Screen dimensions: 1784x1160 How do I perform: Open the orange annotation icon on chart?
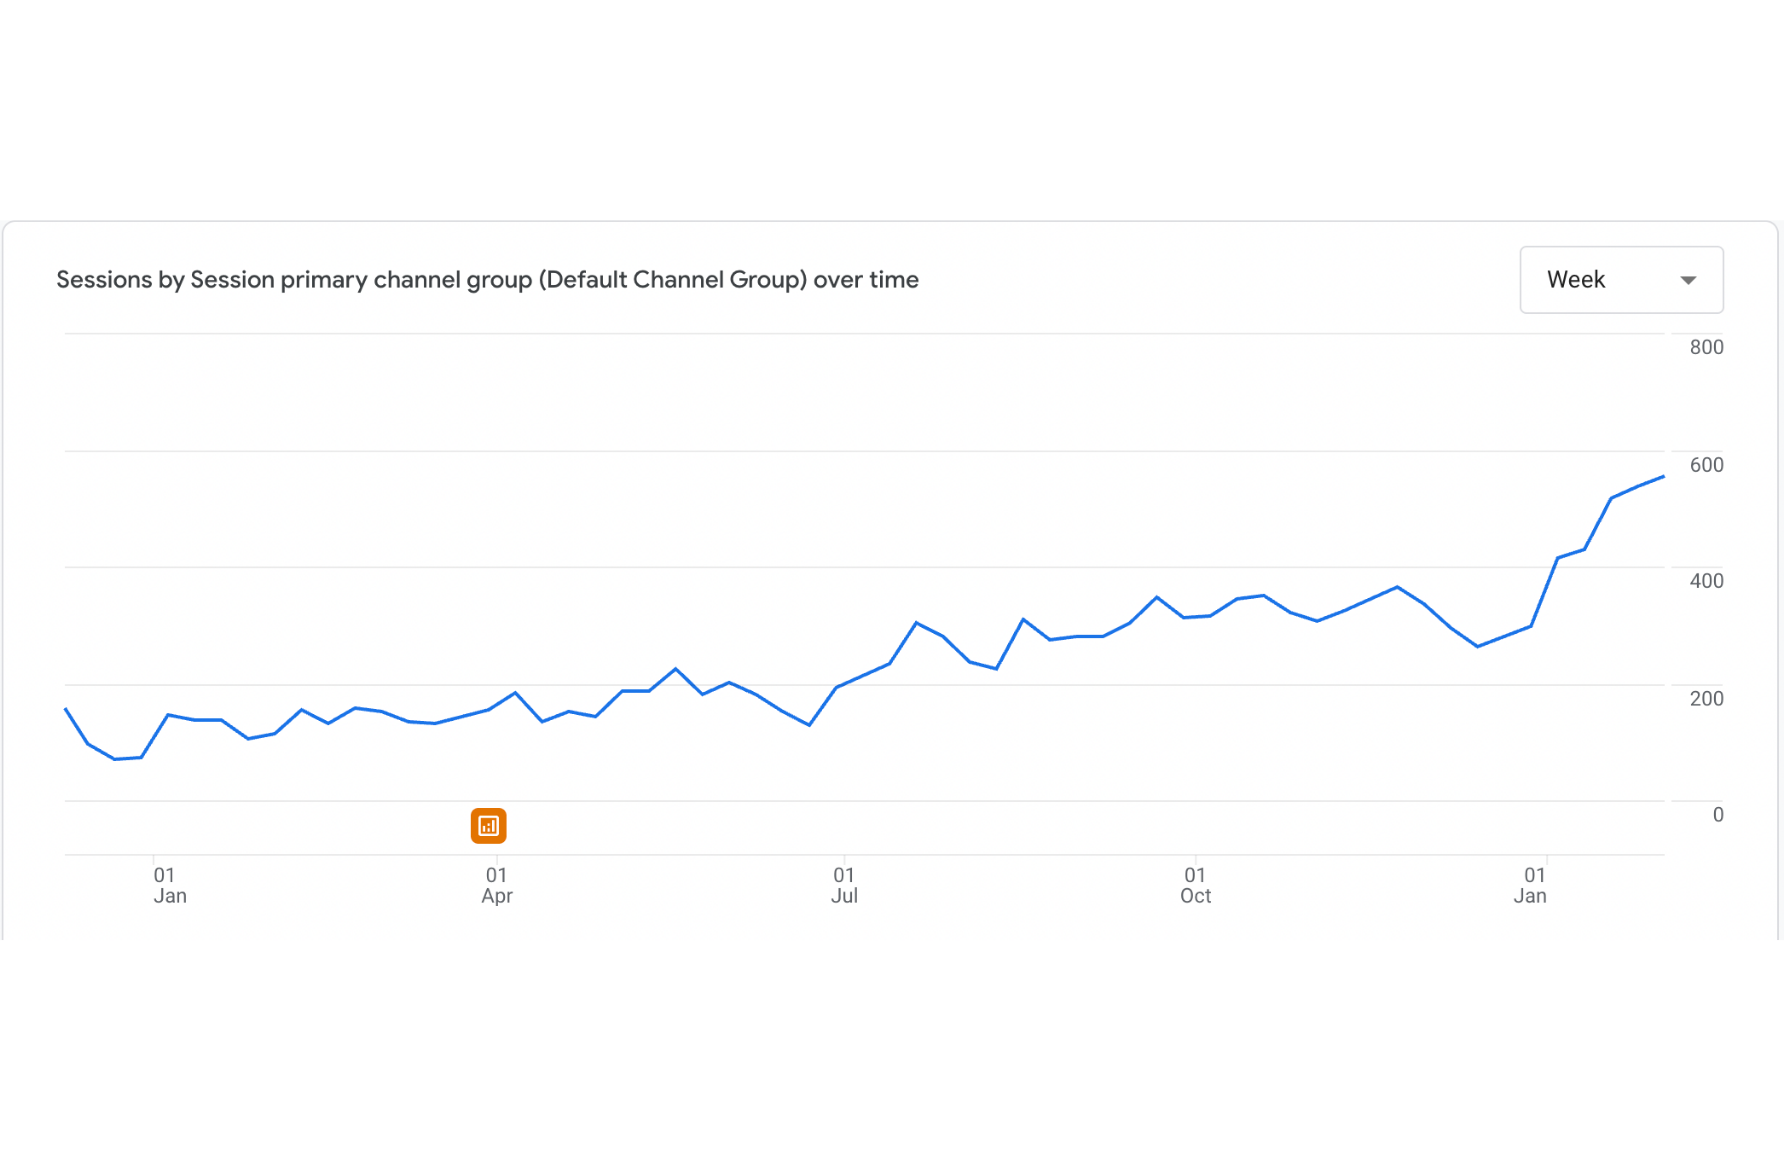tap(488, 826)
